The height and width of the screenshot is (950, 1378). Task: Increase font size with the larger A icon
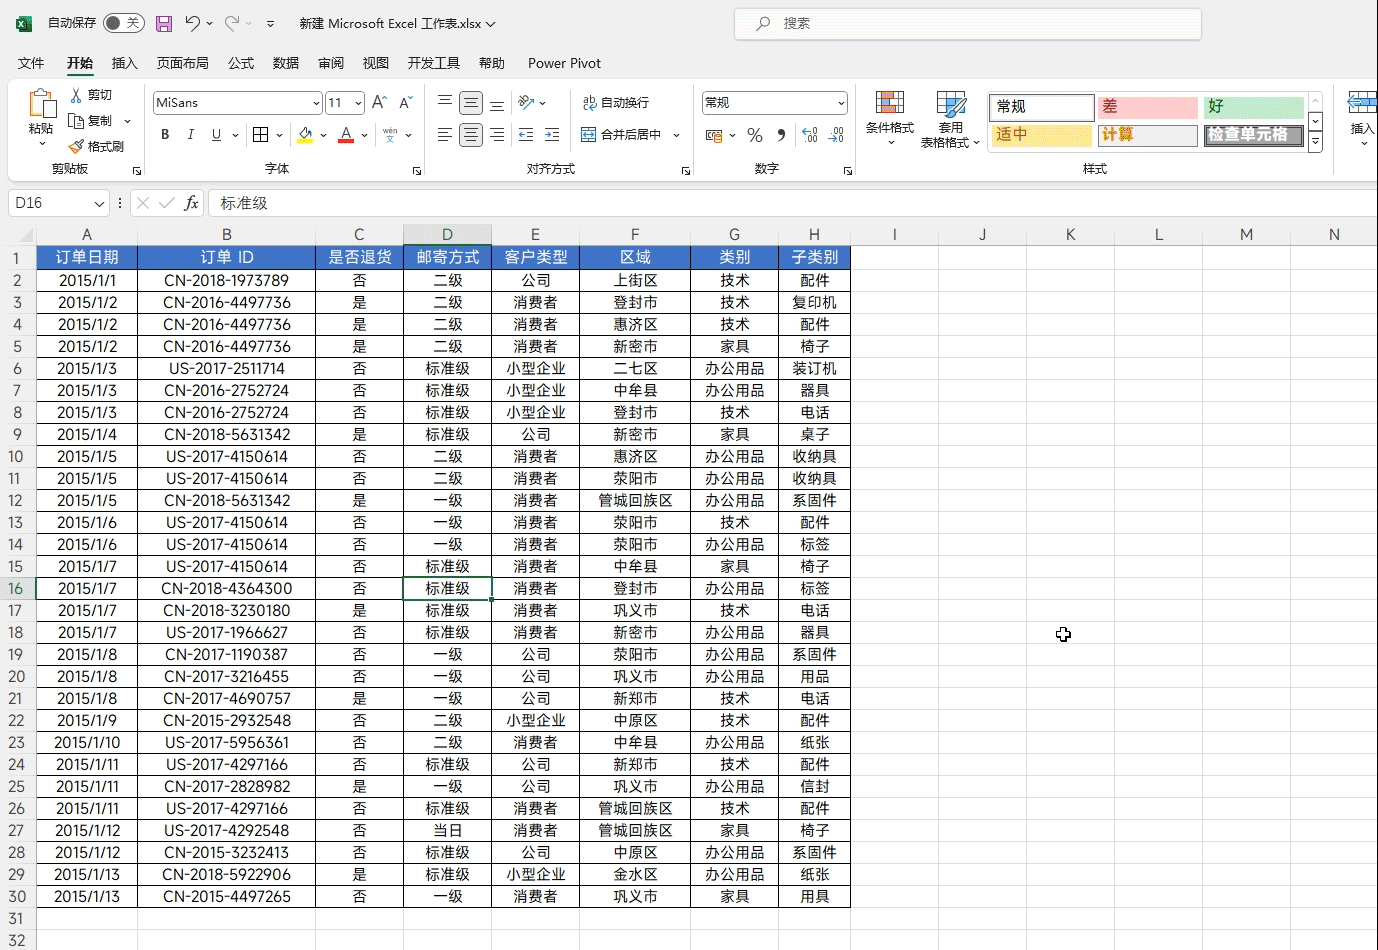point(378,103)
